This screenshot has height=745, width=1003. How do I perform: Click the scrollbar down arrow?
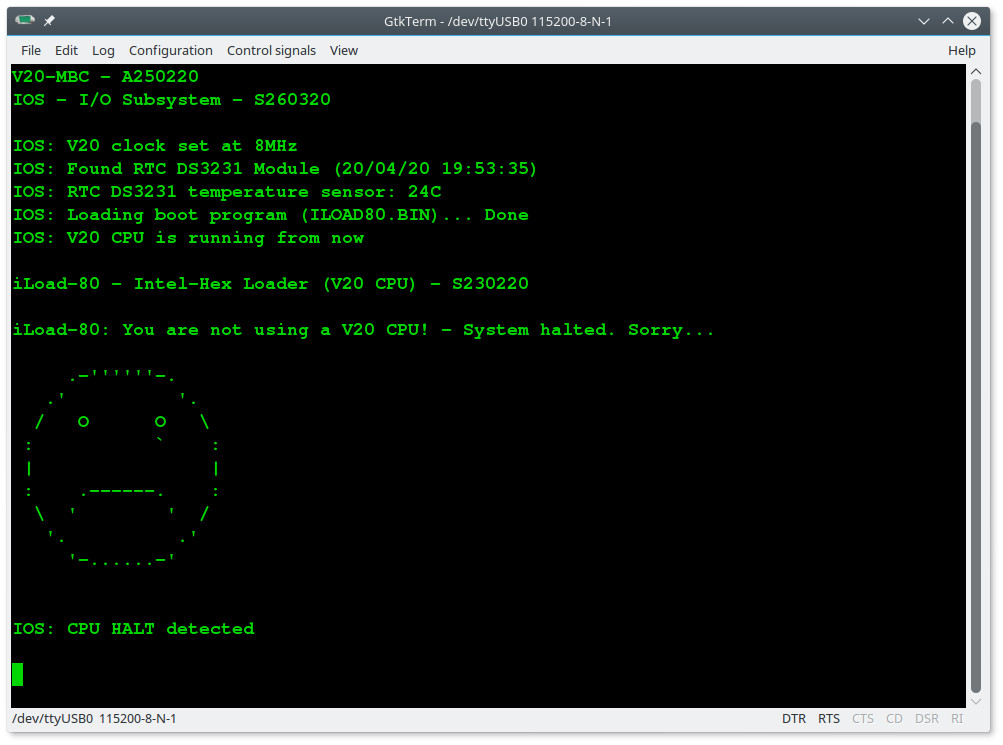pyautogui.click(x=975, y=702)
